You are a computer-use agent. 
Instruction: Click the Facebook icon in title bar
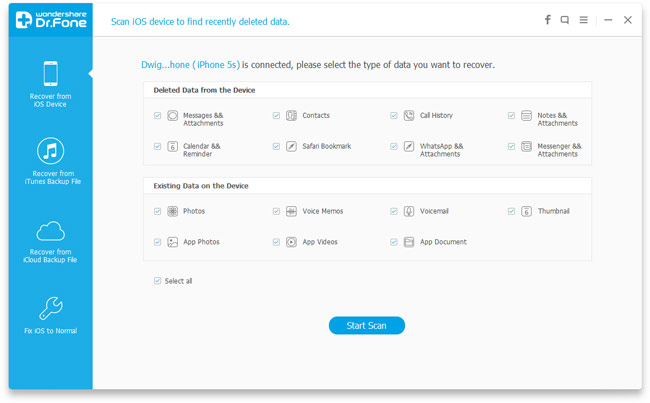pos(547,20)
